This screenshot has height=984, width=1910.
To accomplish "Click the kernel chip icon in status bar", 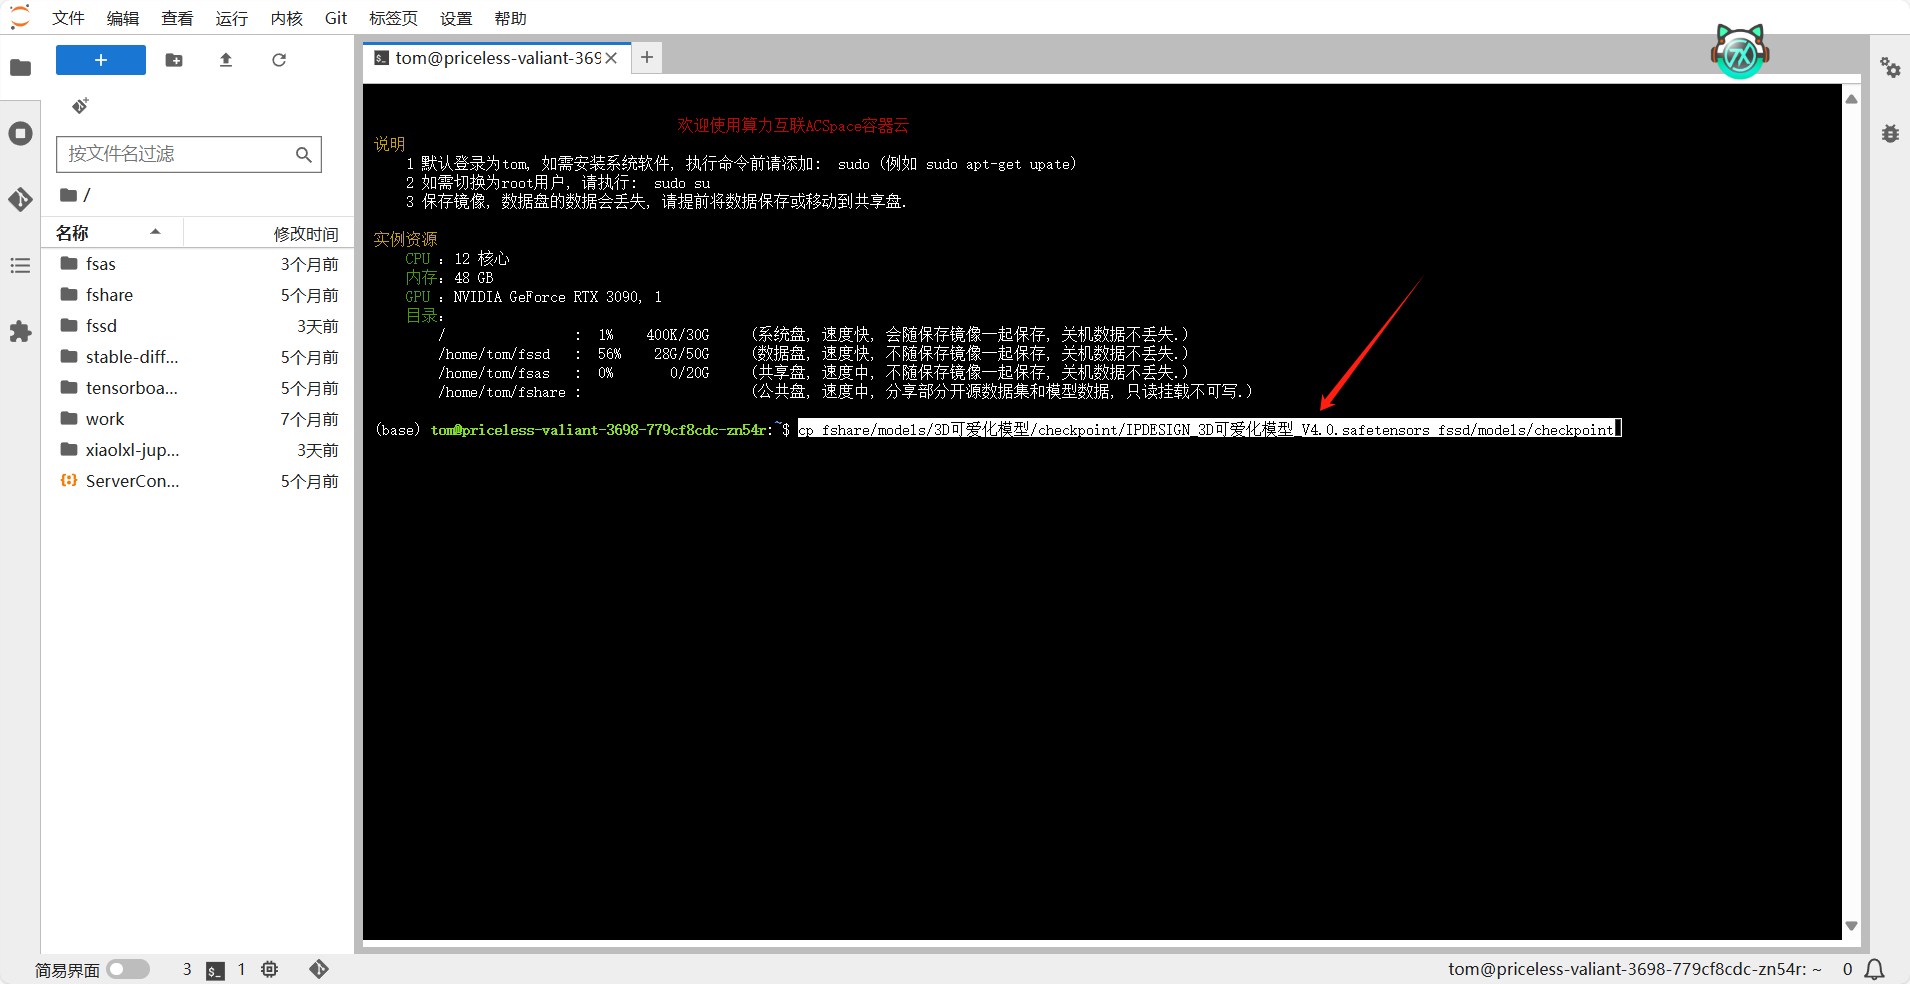I will pos(269,969).
